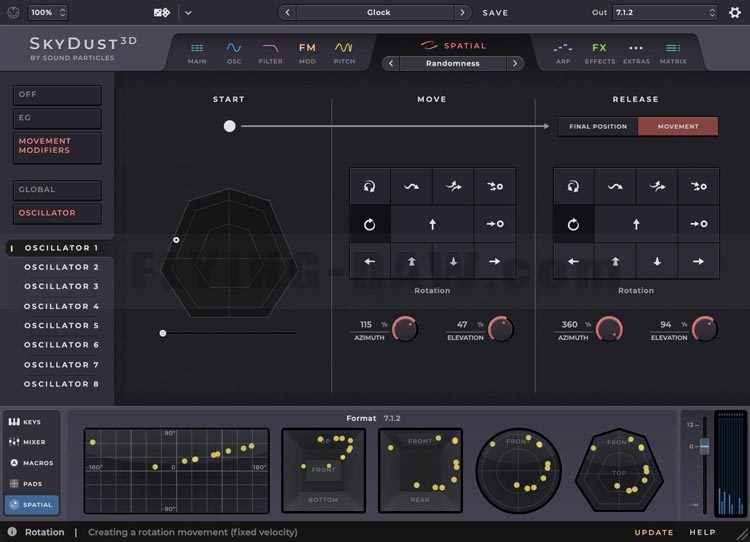Image resolution: width=750 pixels, height=542 pixels.
Task: Open the Glock preset name selector
Action: (375, 12)
